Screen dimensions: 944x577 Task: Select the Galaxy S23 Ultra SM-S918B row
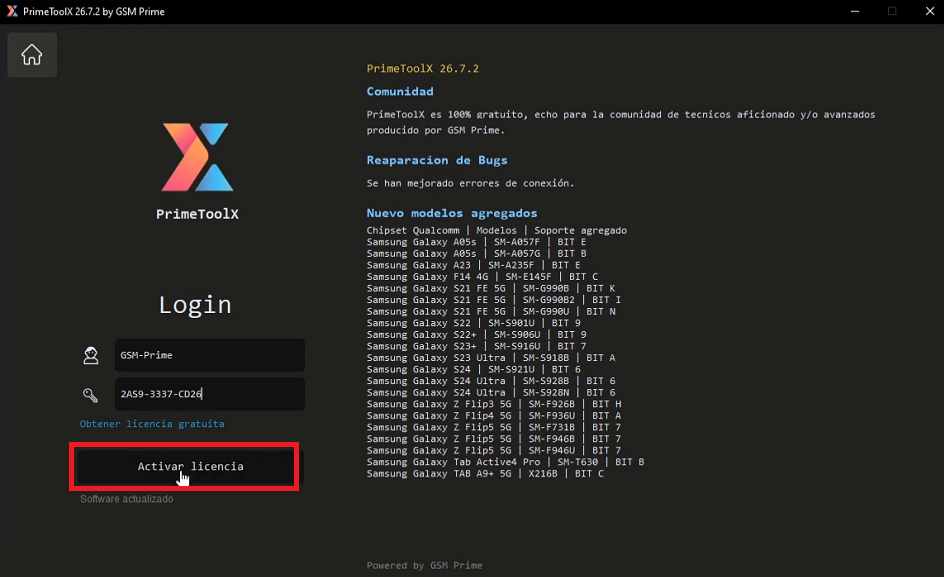[x=491, y=358]
